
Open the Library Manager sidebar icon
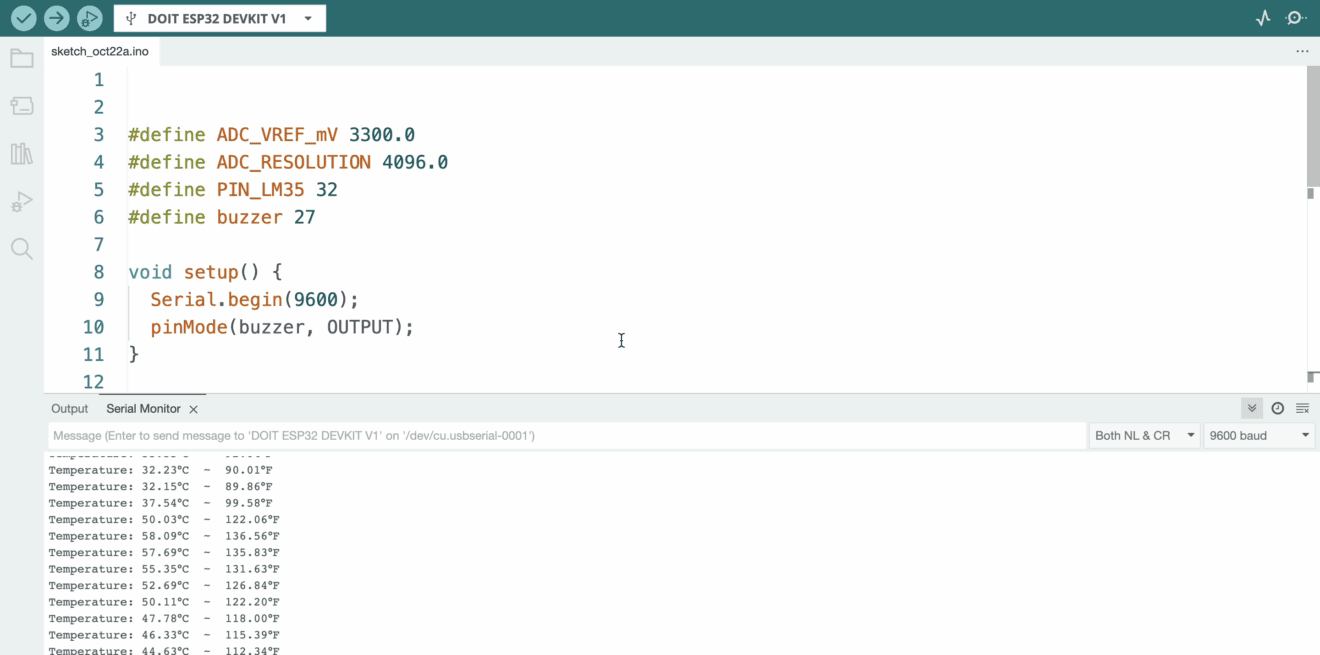(21, 153)
